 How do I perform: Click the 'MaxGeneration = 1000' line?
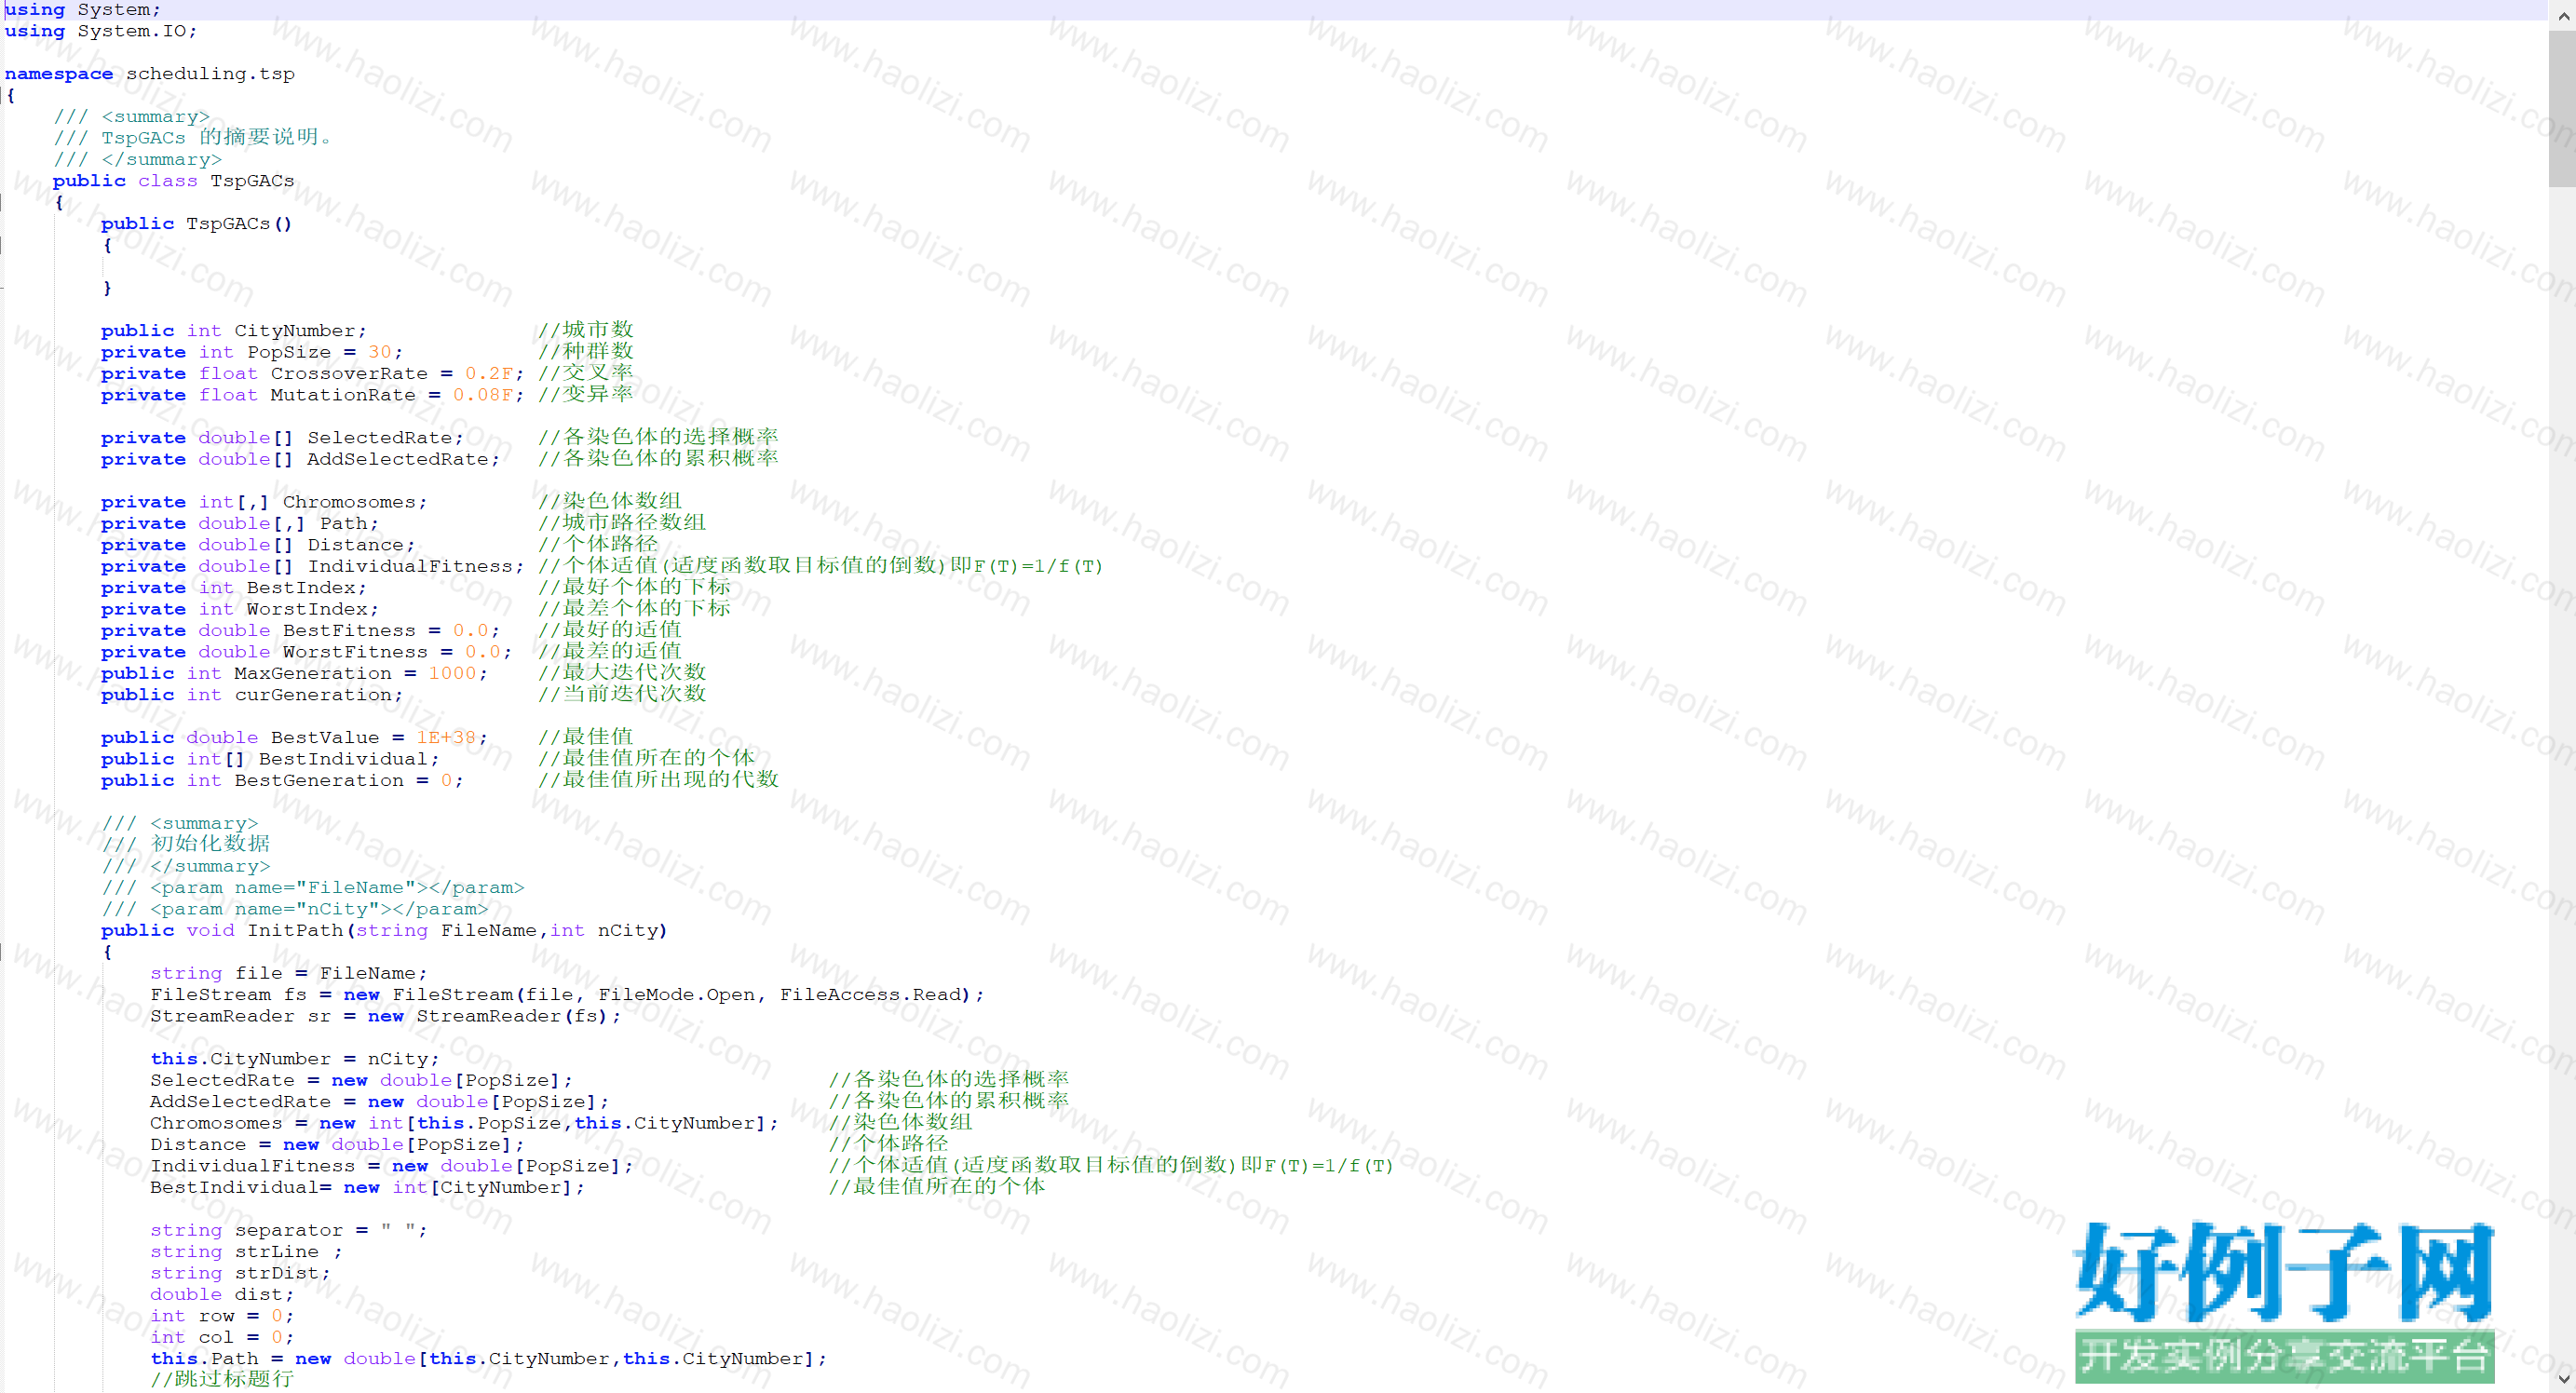coord(294,674)
